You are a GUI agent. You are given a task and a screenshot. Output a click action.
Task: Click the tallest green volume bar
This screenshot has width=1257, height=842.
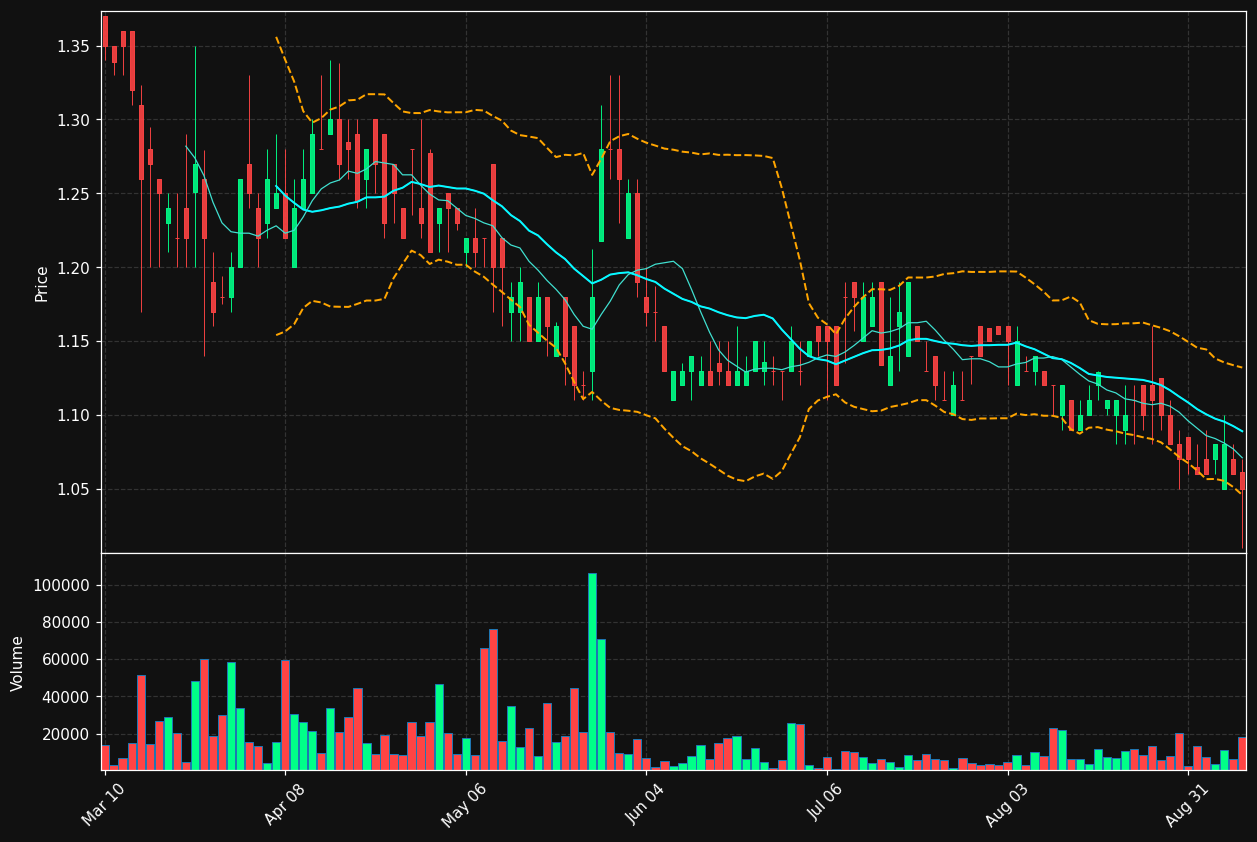(592, 672)
